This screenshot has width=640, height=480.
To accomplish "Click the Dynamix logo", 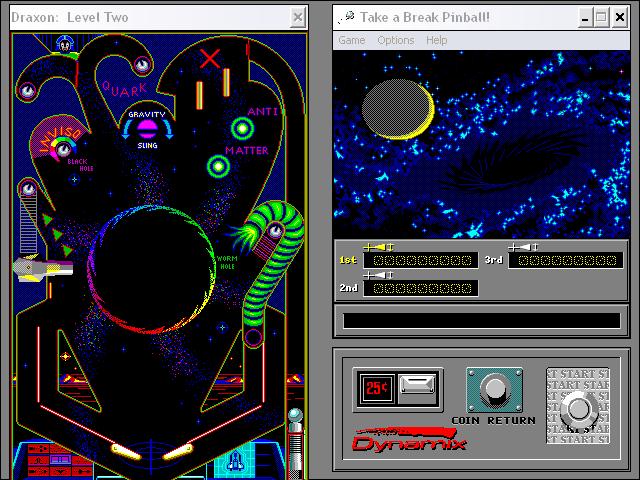I will coord(409,440).
